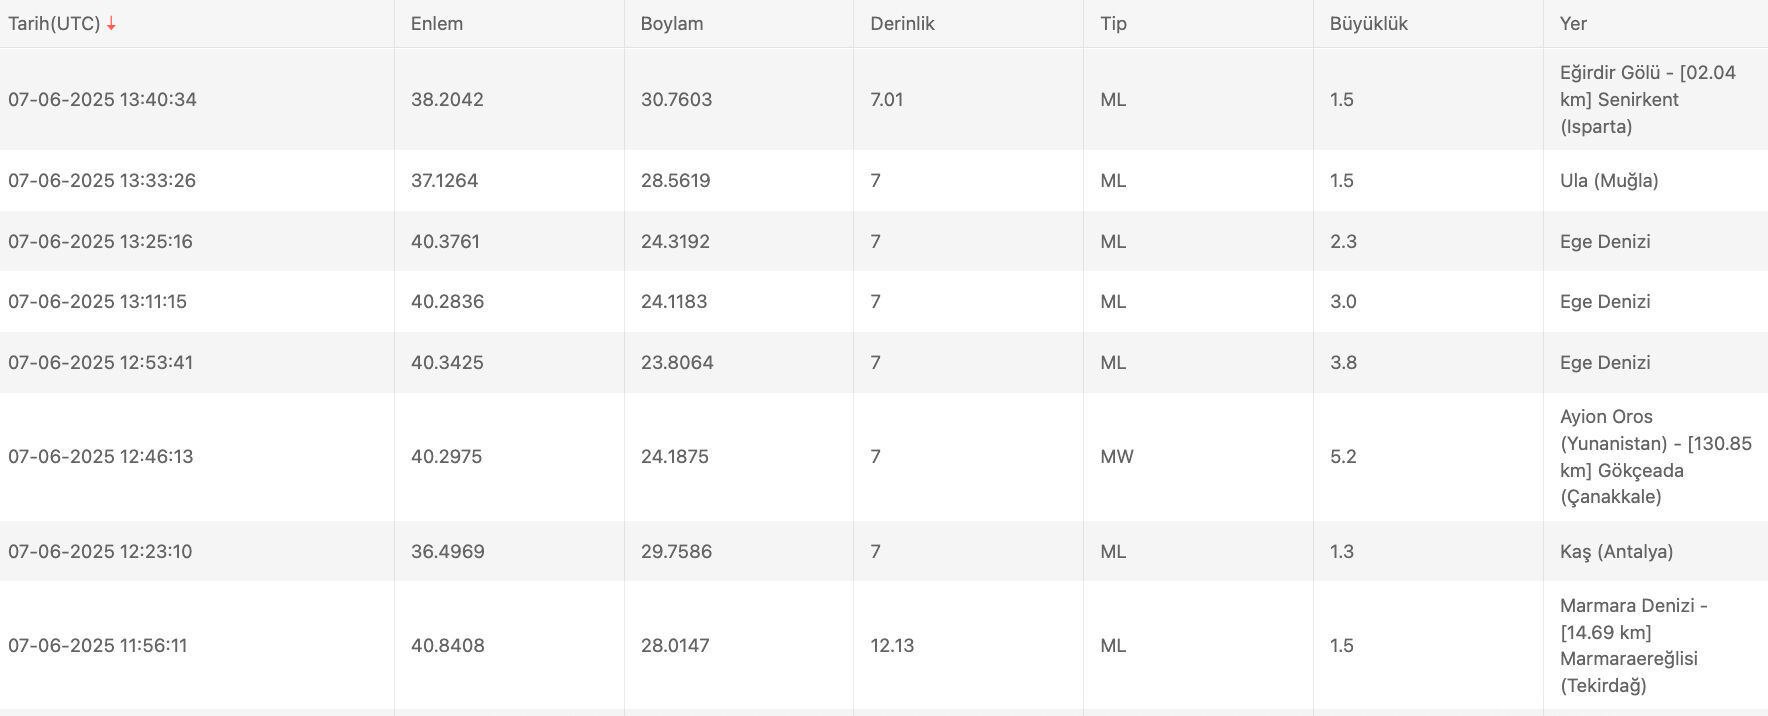Select the Marmara Denizi Marmaraereğlisi location cell
The image size is (1768, 716).
pyautogui.click(x=1633, y=645)
